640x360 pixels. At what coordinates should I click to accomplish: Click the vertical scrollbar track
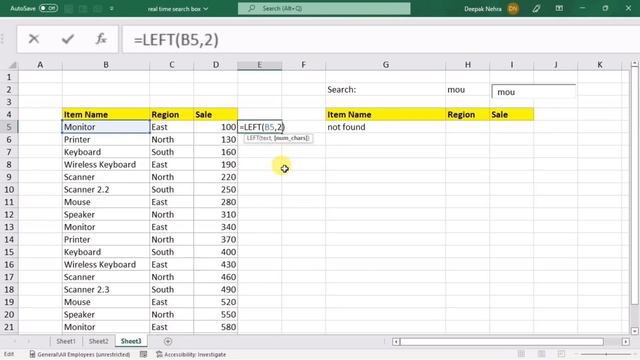click(634, 187)
